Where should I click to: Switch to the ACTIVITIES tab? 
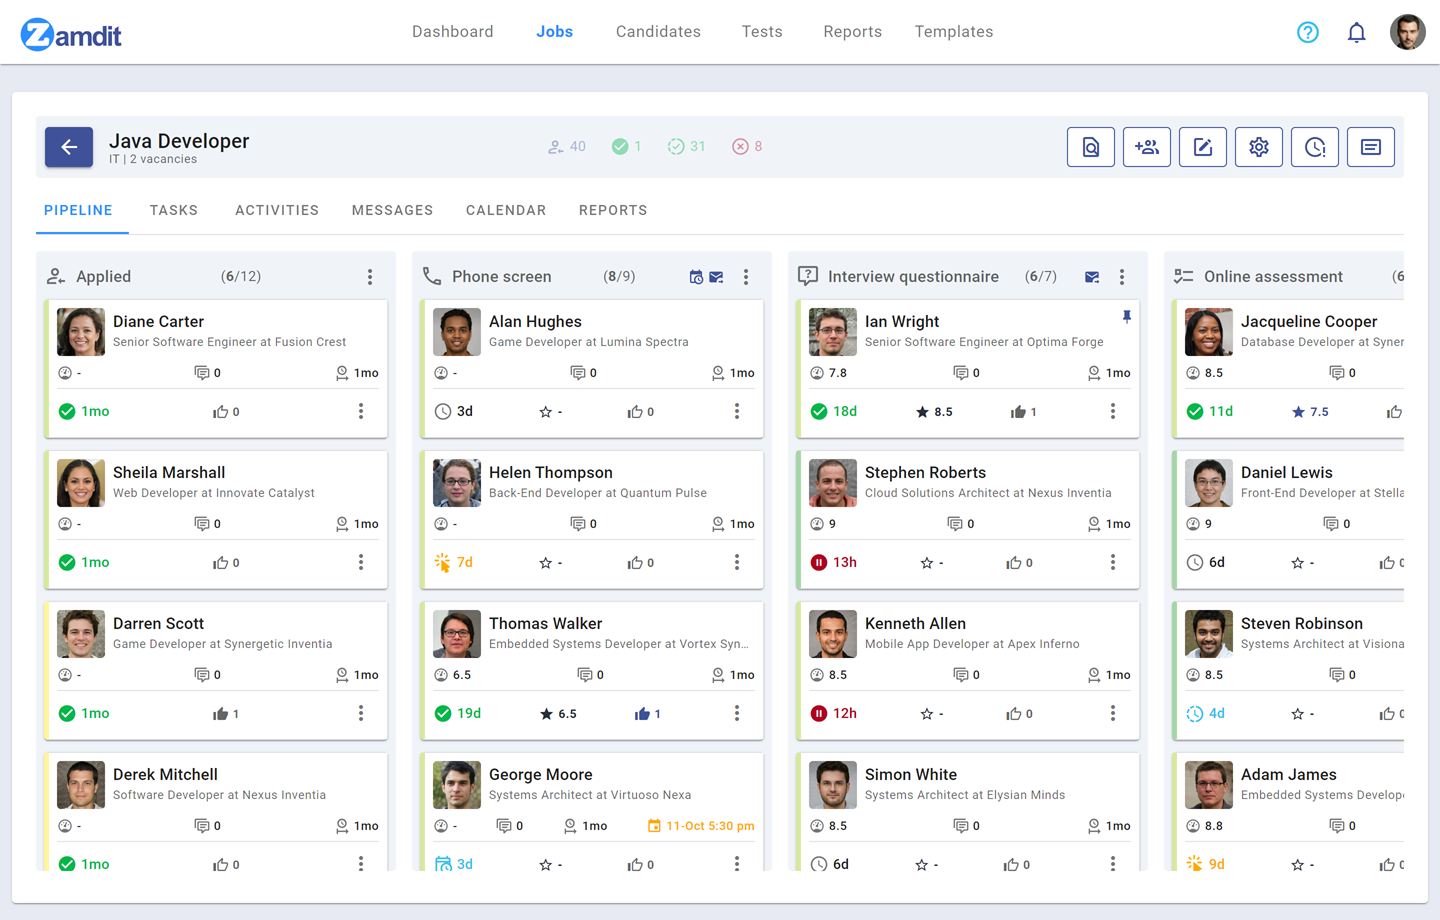(277, 210)
